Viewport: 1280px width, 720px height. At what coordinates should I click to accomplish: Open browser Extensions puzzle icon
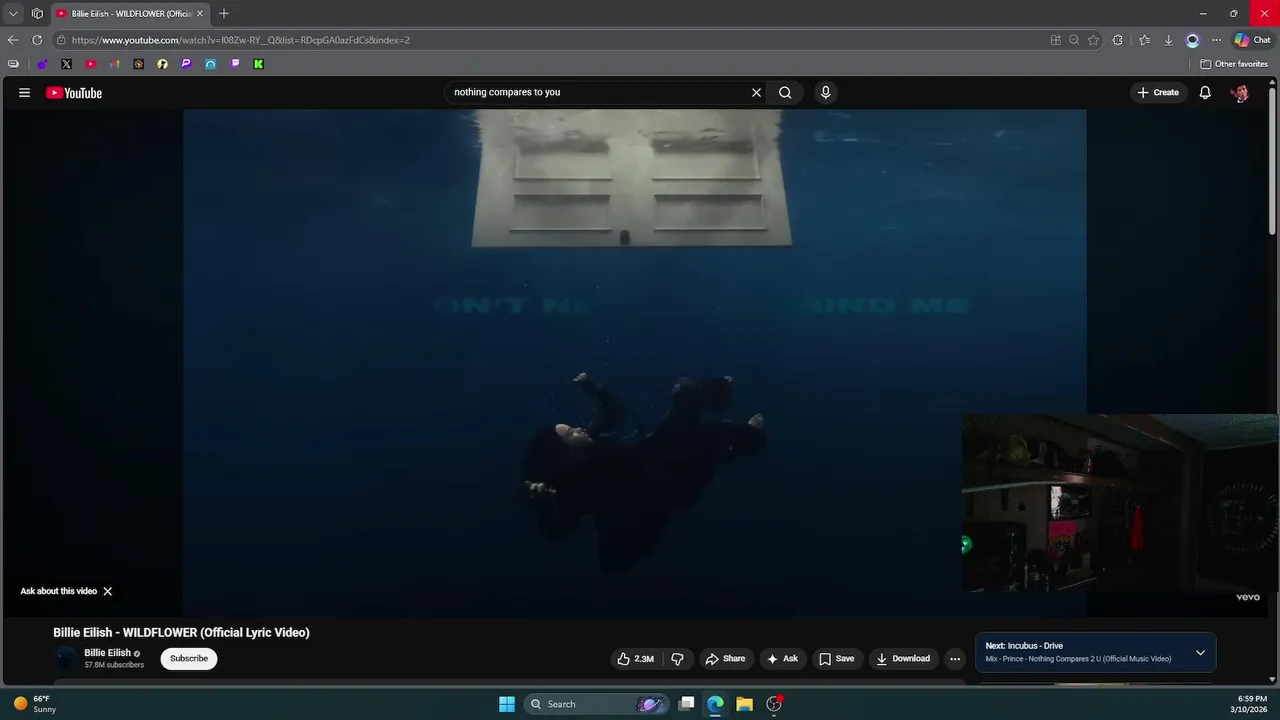pyautogui.click(x=1118, y=40)
